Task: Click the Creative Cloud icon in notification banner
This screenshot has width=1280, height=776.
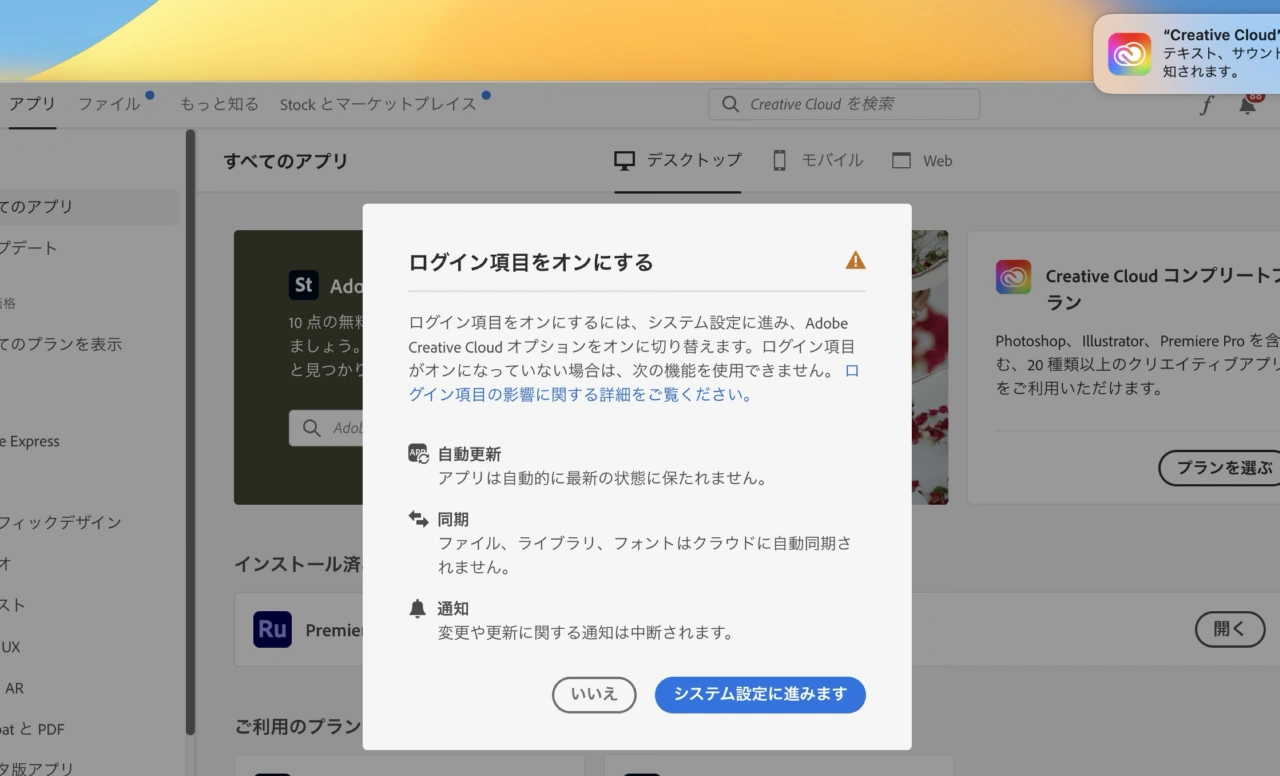Action: click(x=1129, y=54)
